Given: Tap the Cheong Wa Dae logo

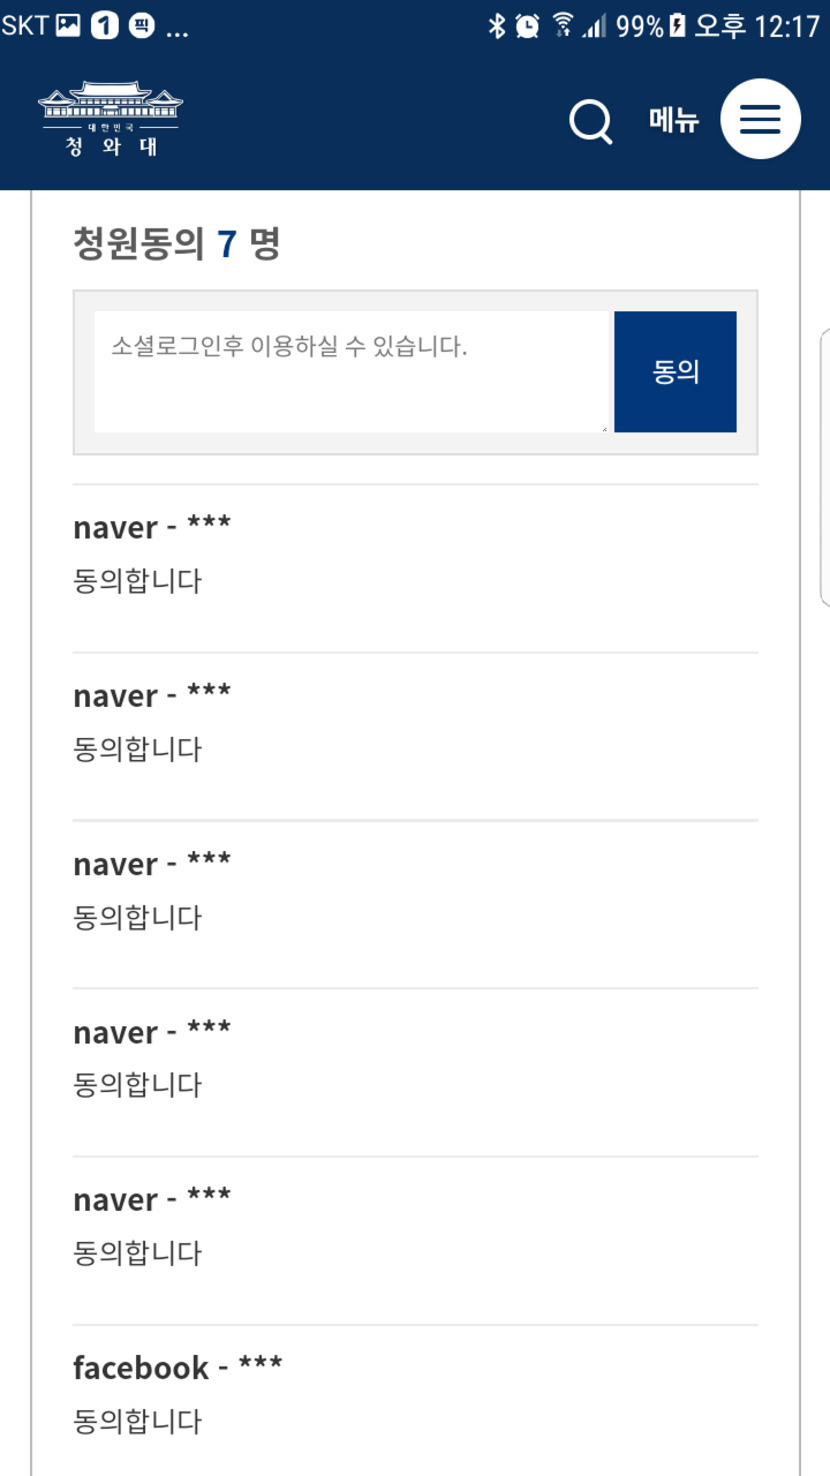Looking at the screenshot, I should (x=110, y=119).
